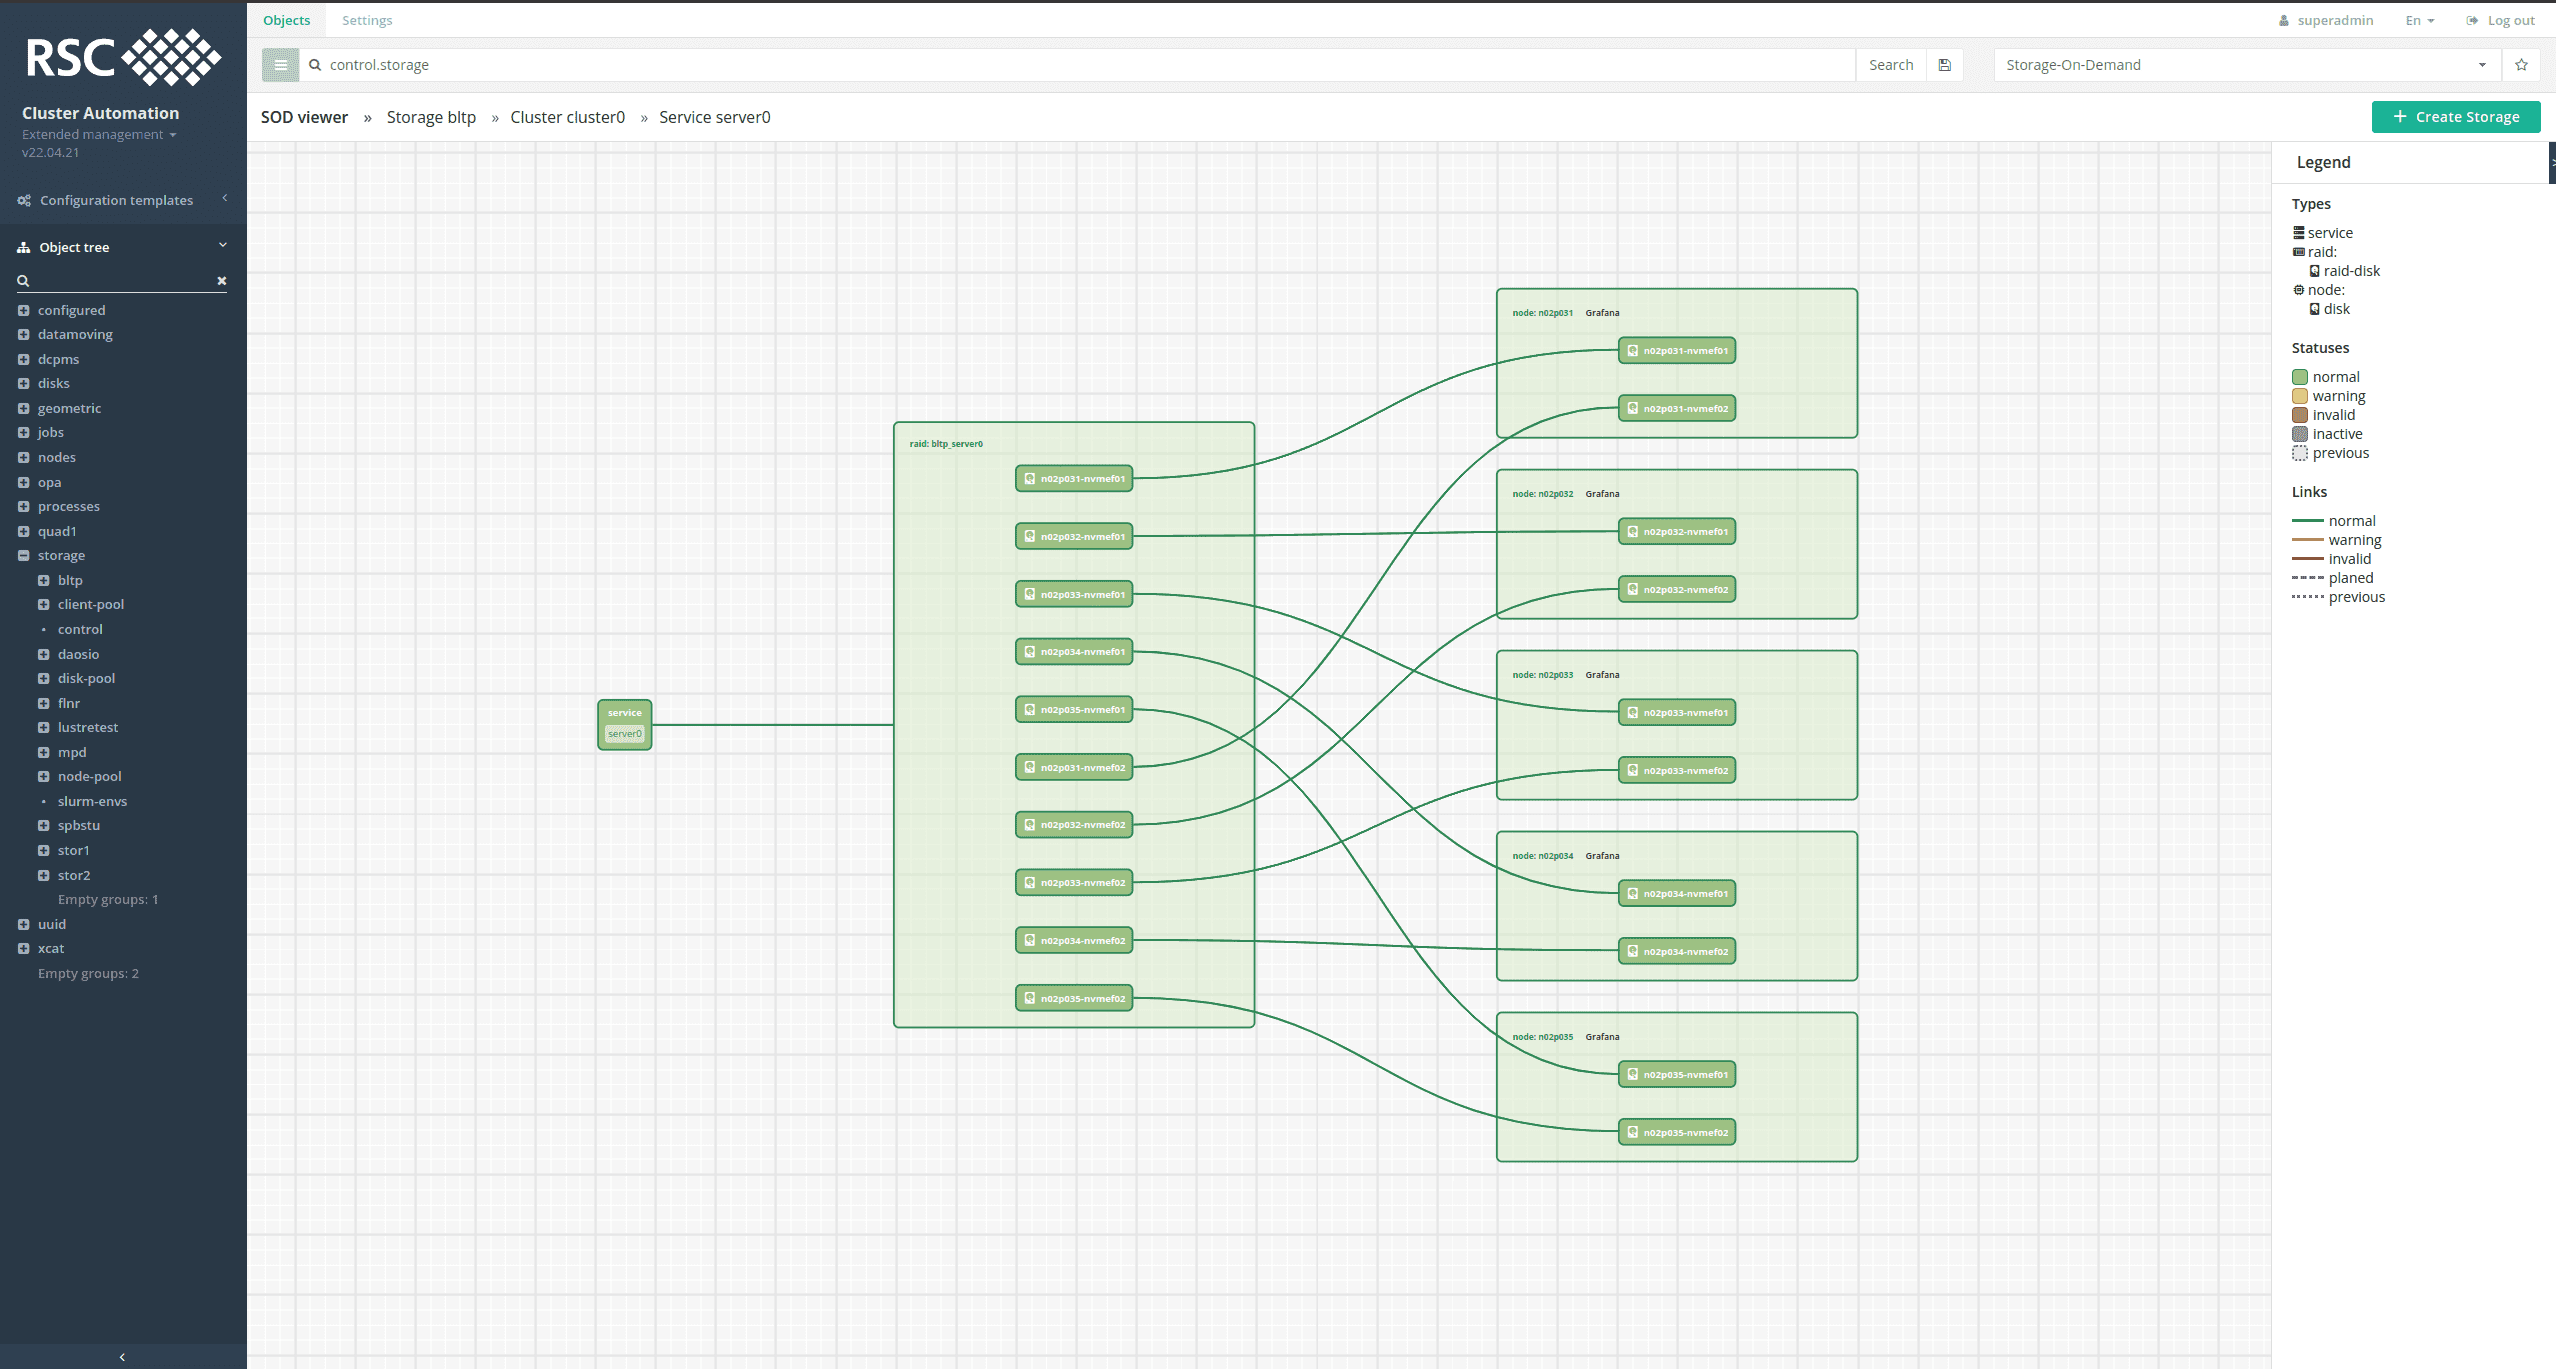Open the En language dropdown
Screen dimensions: 2556x1369
coord(2419,20)
